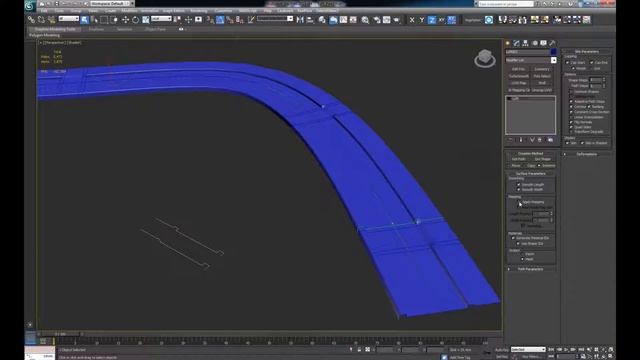This screenshot has width=640, height=360.
Task: Open the Modifier List dropdown
Action: coord(531,60)
